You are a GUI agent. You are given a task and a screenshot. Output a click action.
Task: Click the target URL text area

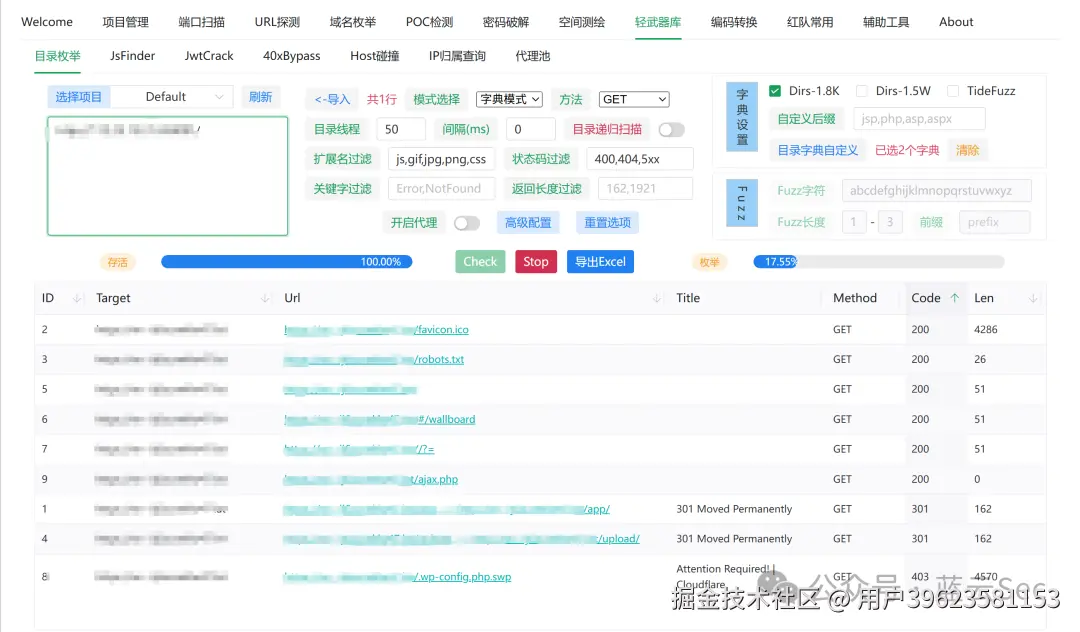pos(167,176)
